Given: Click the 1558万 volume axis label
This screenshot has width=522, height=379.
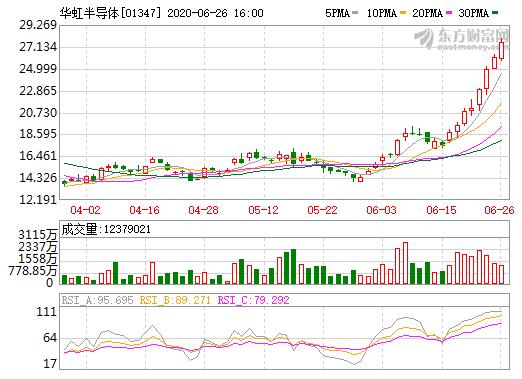Looking at the screenshot, I should (x=38, y=259).
